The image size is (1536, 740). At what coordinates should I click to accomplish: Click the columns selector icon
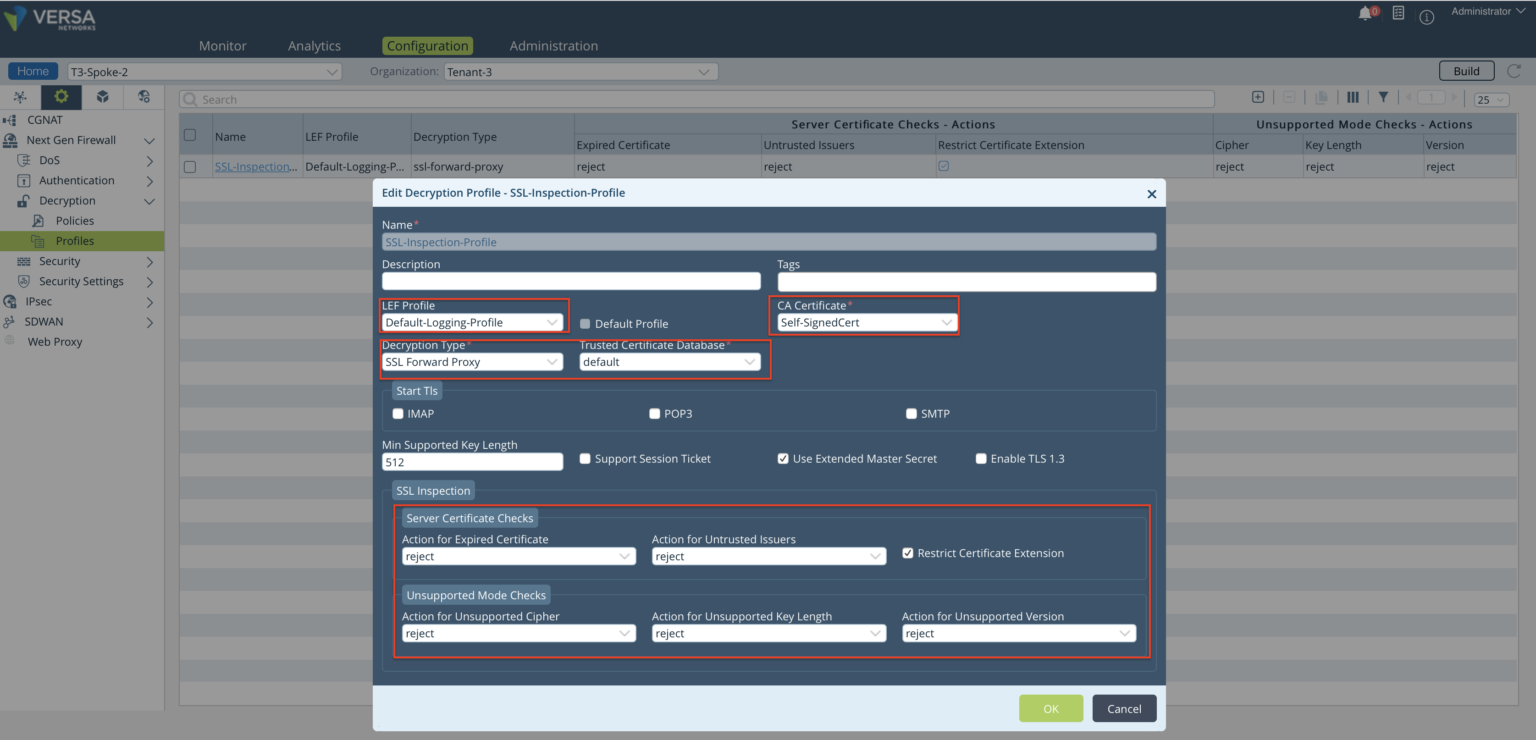point(1352,97)
